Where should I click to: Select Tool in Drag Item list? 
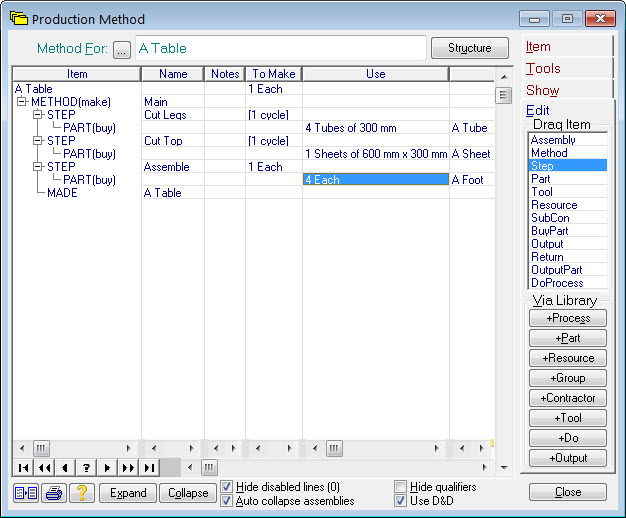(568, 192)
